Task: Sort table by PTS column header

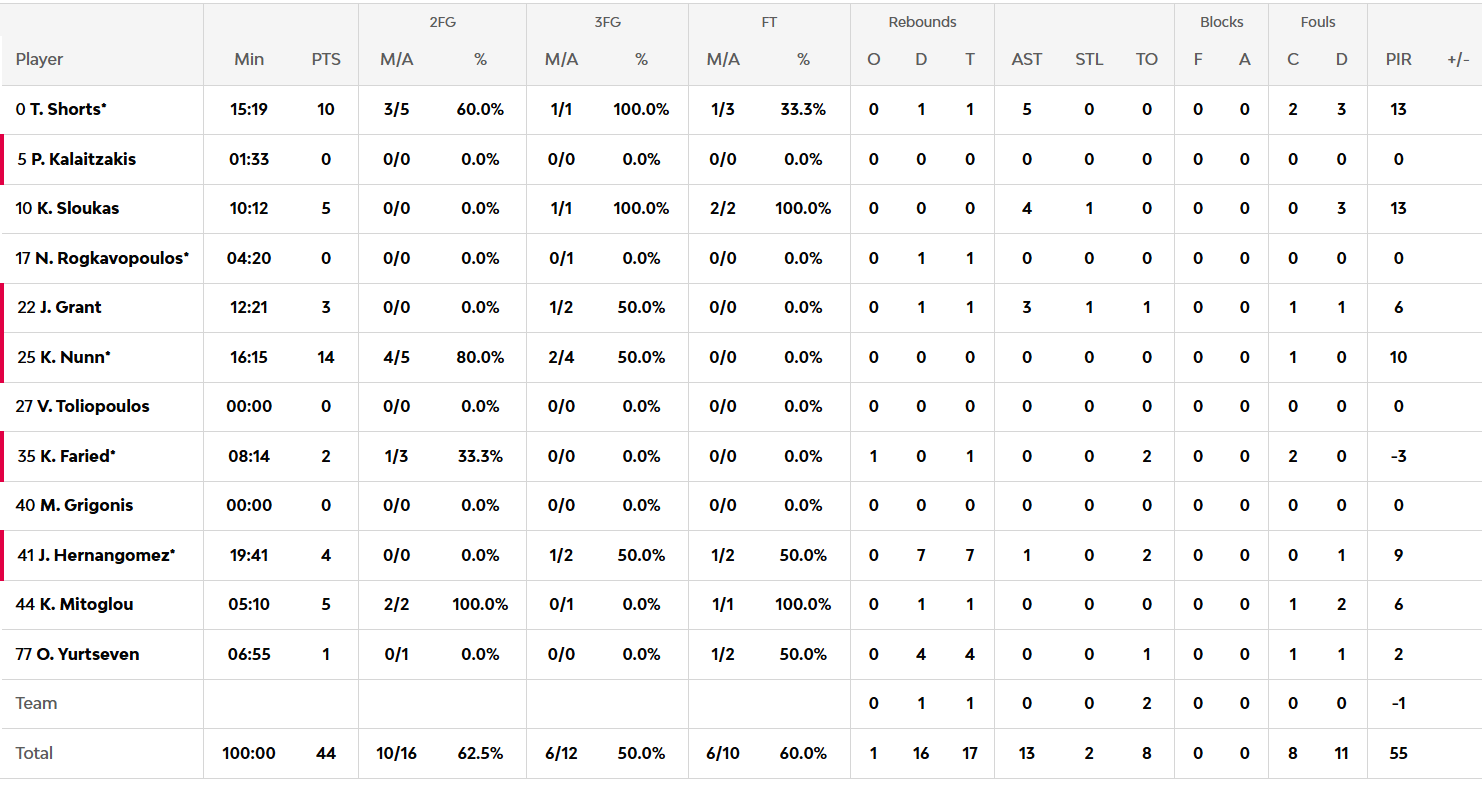Action: point(326,59)
